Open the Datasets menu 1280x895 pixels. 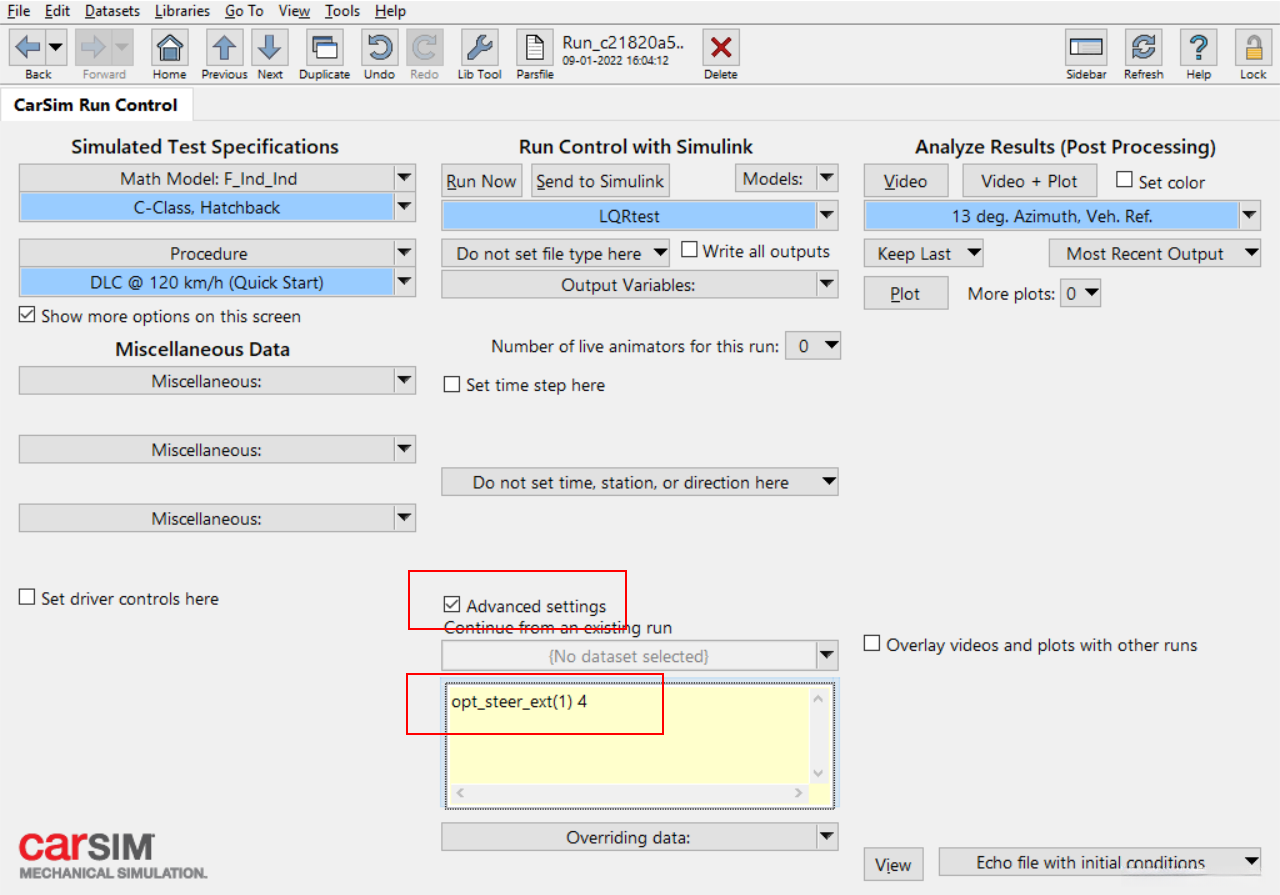[112, 11]
